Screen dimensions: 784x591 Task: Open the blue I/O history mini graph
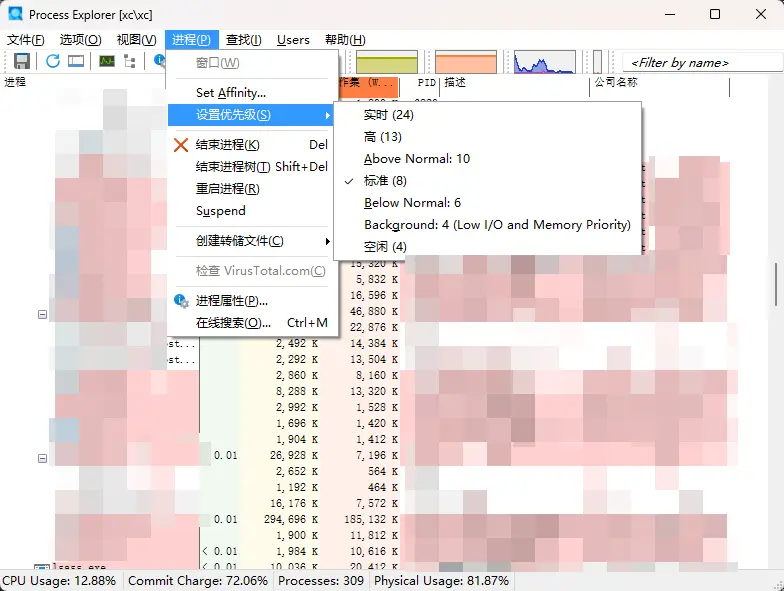tap(544, 62)
